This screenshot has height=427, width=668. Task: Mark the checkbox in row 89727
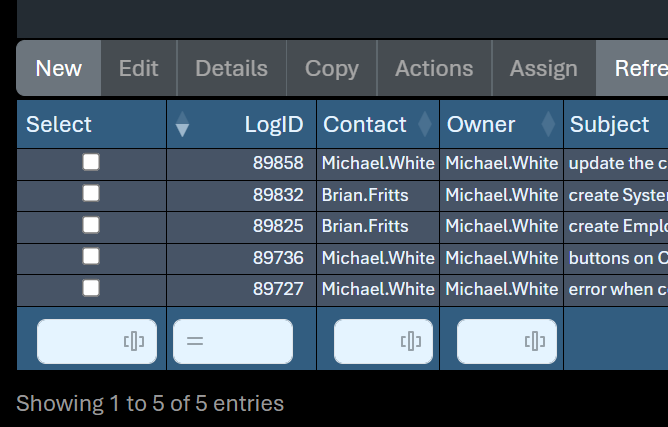pos(91,288)
